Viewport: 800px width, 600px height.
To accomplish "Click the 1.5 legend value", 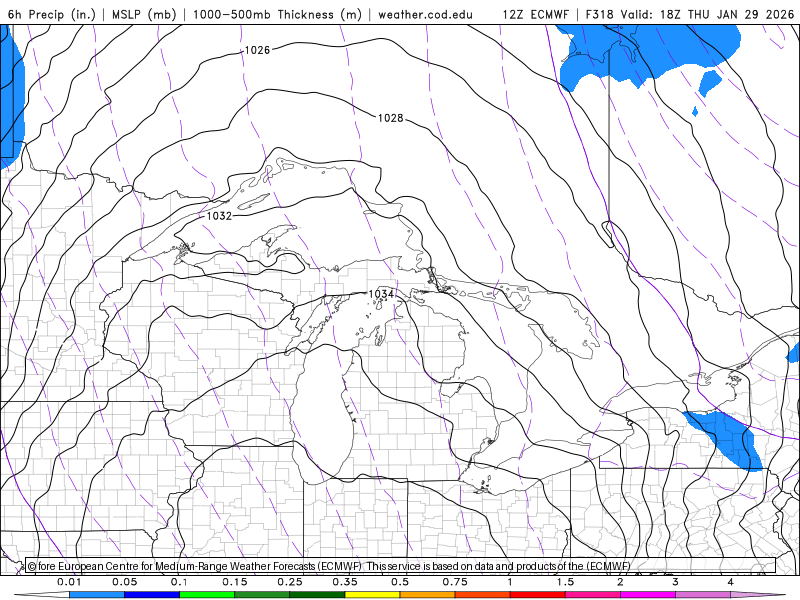I will point(565,582).
